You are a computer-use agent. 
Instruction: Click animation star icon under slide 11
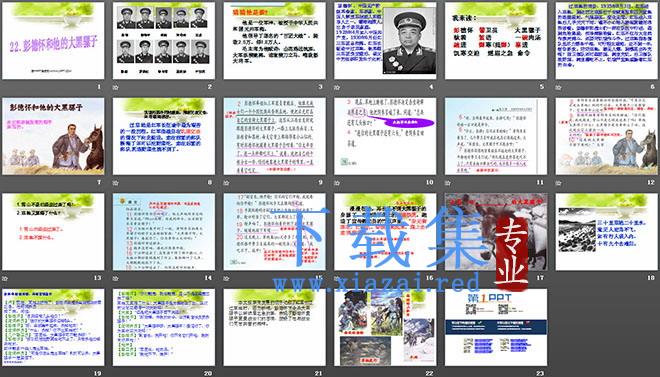point(447,183)
